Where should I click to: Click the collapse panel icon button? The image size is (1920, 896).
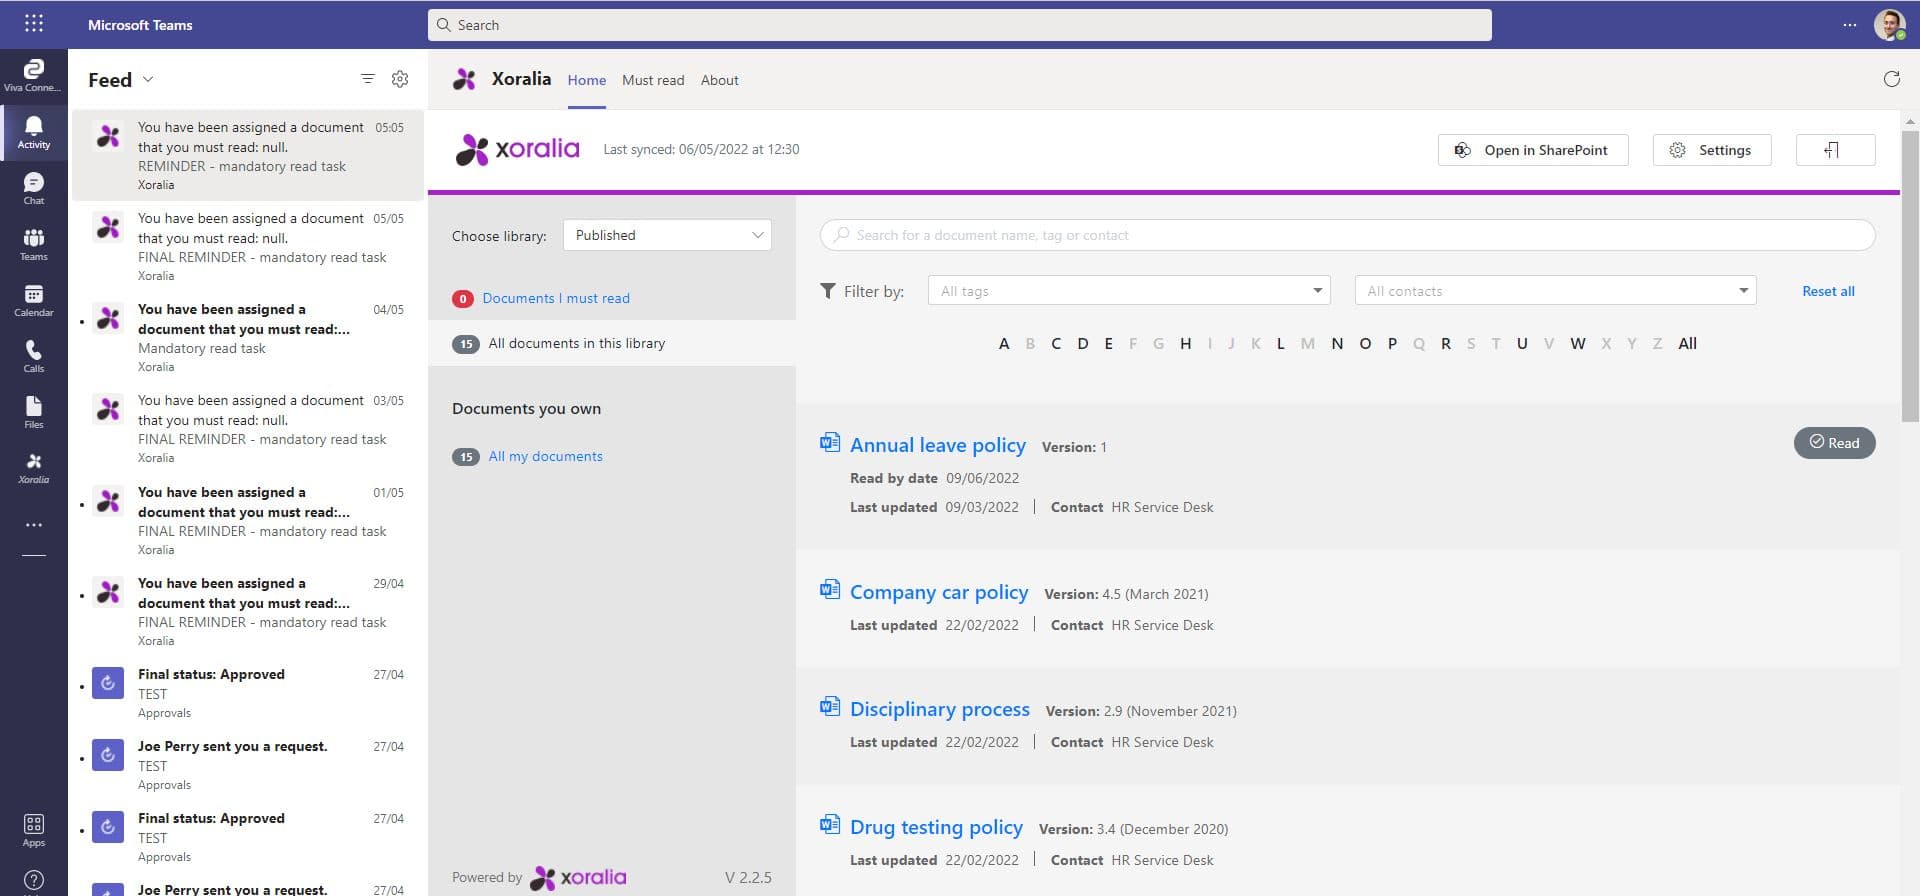1835,150
